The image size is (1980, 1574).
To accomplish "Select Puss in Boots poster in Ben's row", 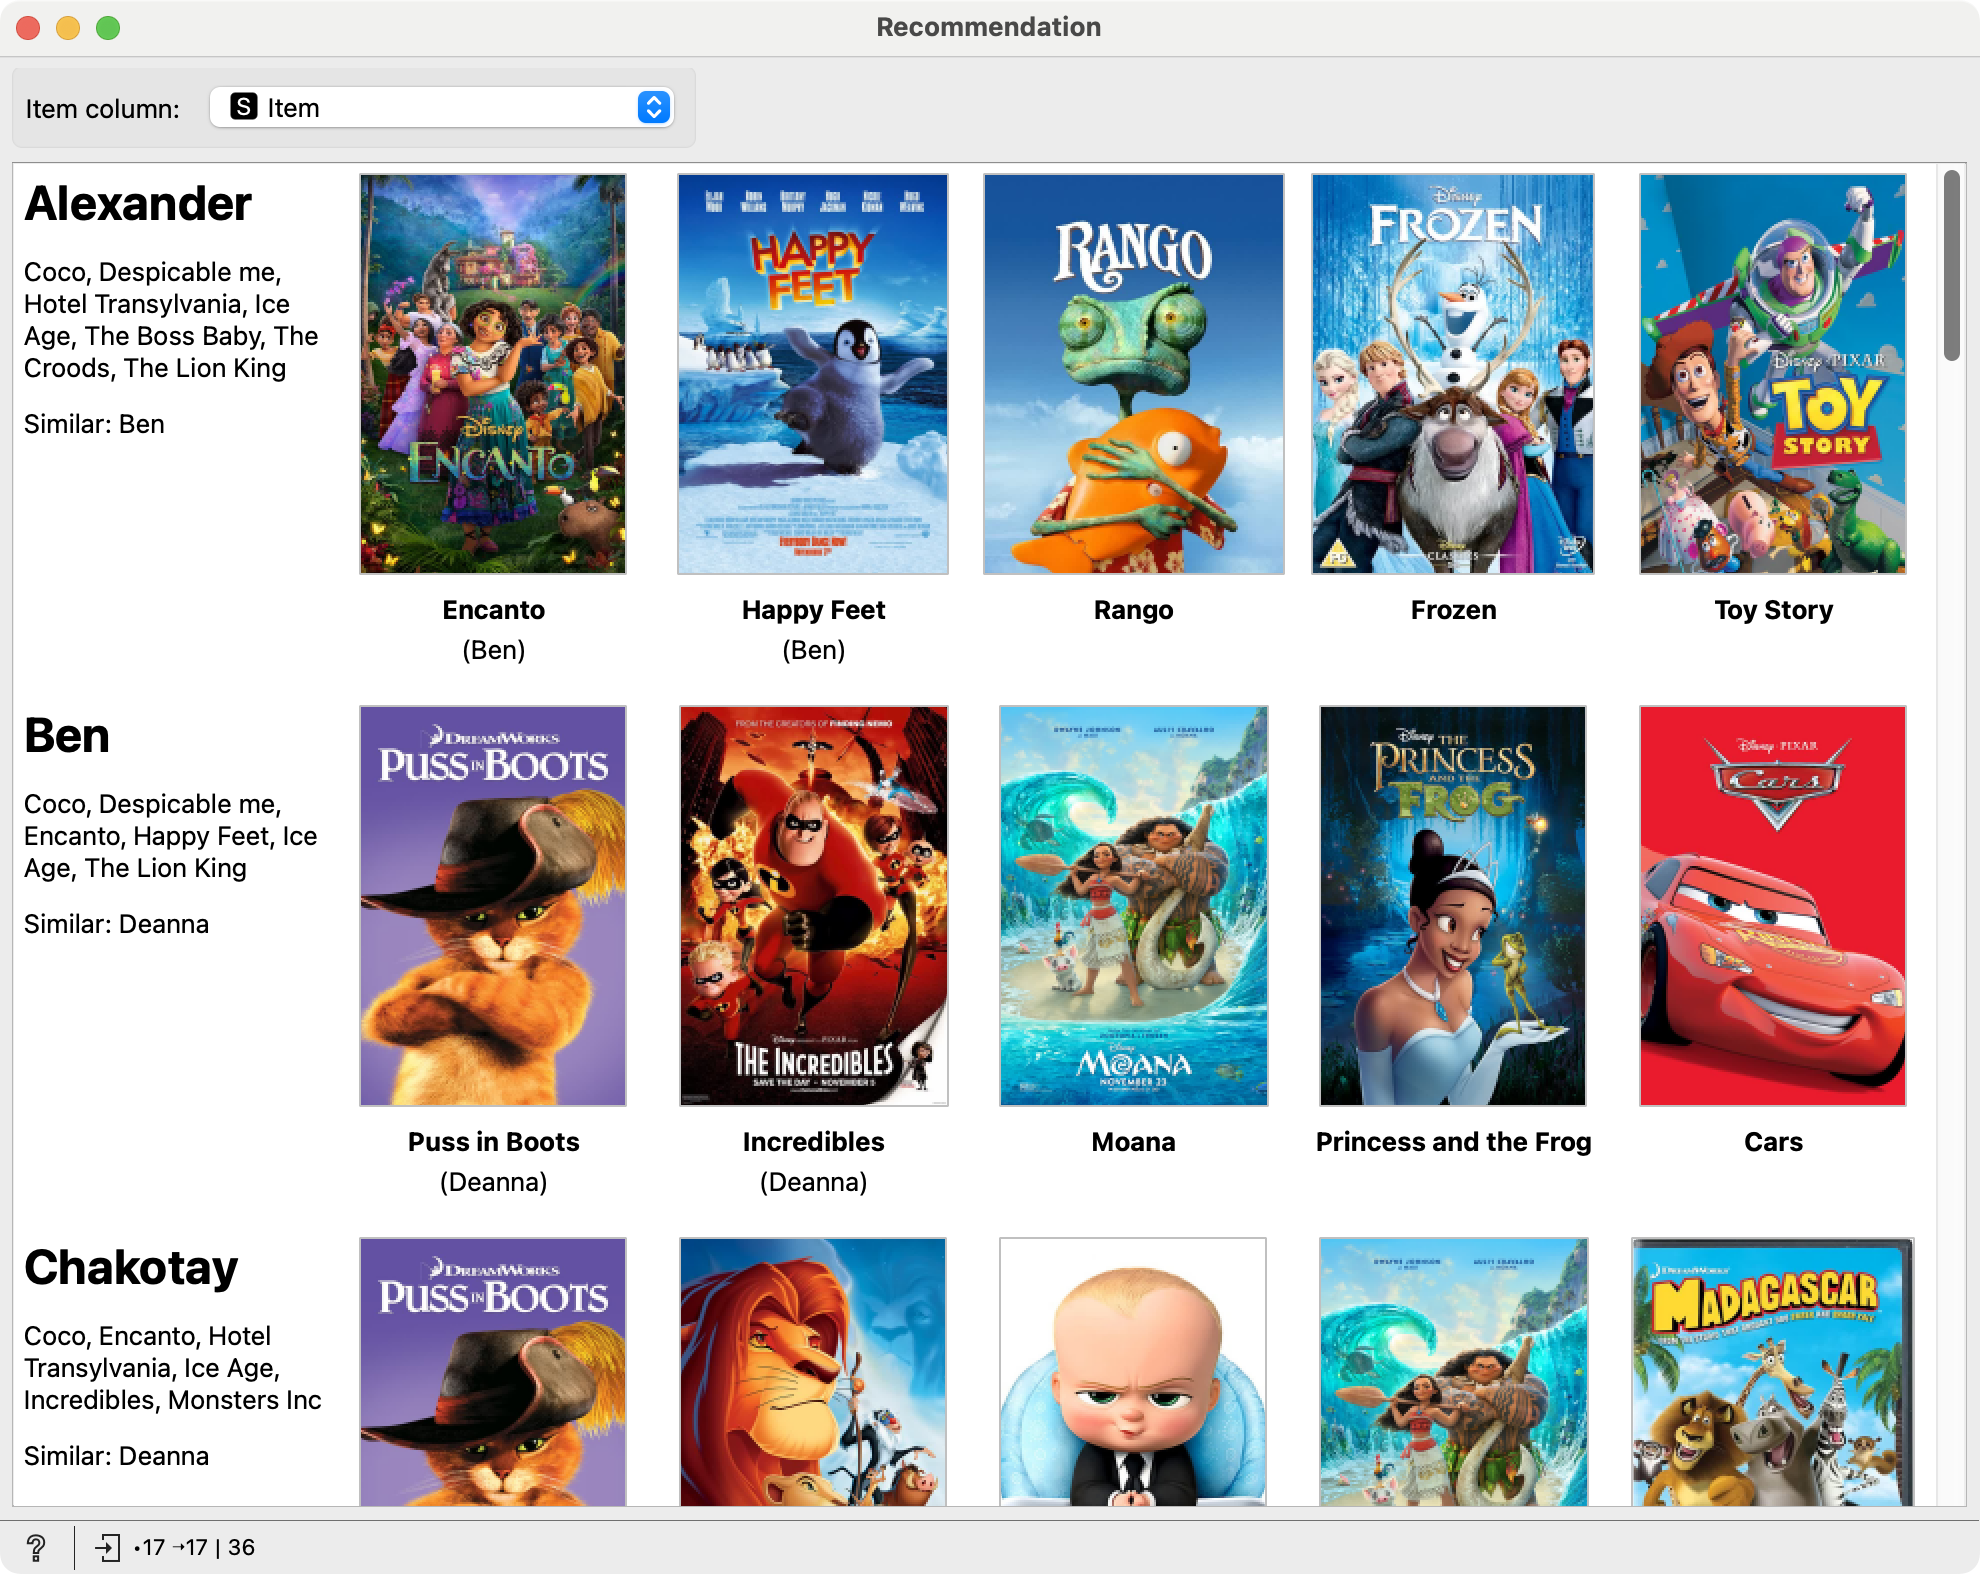I will [493, 906].
